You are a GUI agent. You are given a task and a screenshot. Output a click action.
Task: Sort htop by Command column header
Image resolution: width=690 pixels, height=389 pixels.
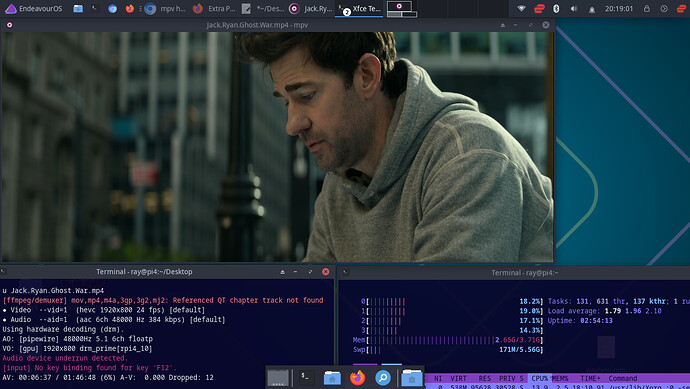(623, 378)
